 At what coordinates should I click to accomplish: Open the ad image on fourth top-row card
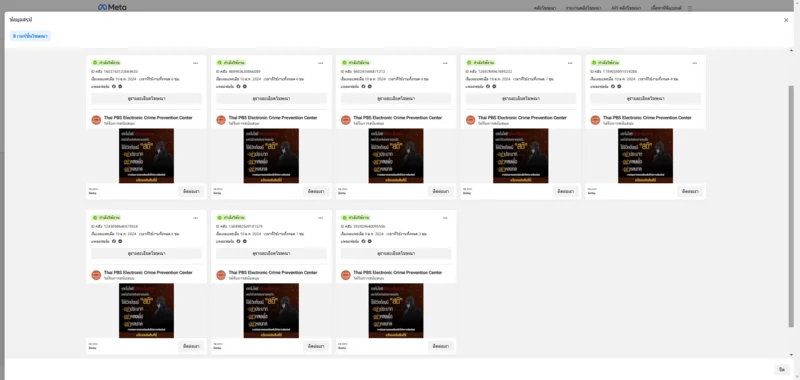click(521, 156)
